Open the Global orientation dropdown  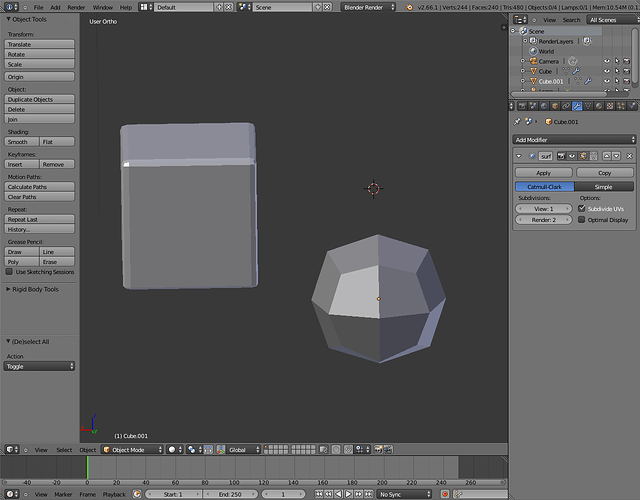pyautogui.click(x=243, y=449)
